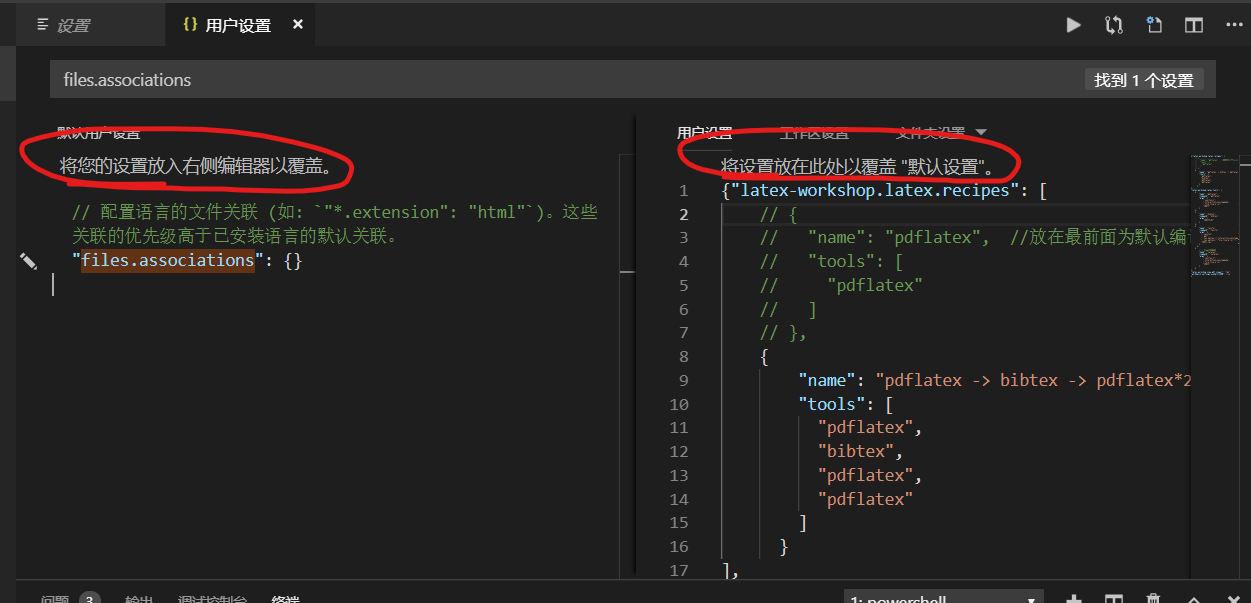This screenshot has width=1251, height=603.
Task: Kill the terminal with the trash icon
Action: (1153, 599)
